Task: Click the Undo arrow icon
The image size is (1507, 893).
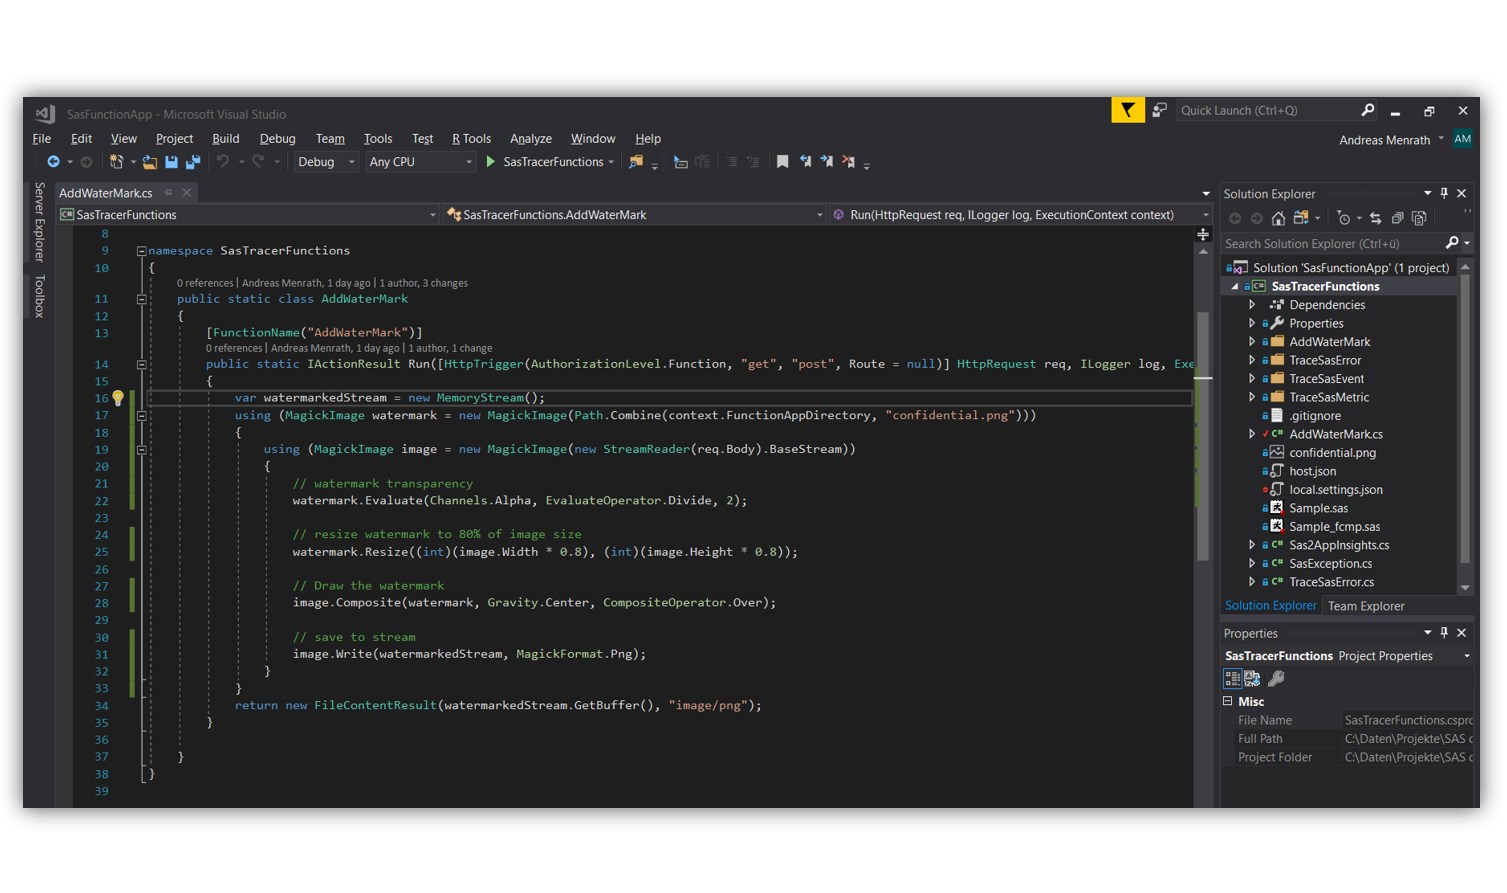Action: pos(222,162)
